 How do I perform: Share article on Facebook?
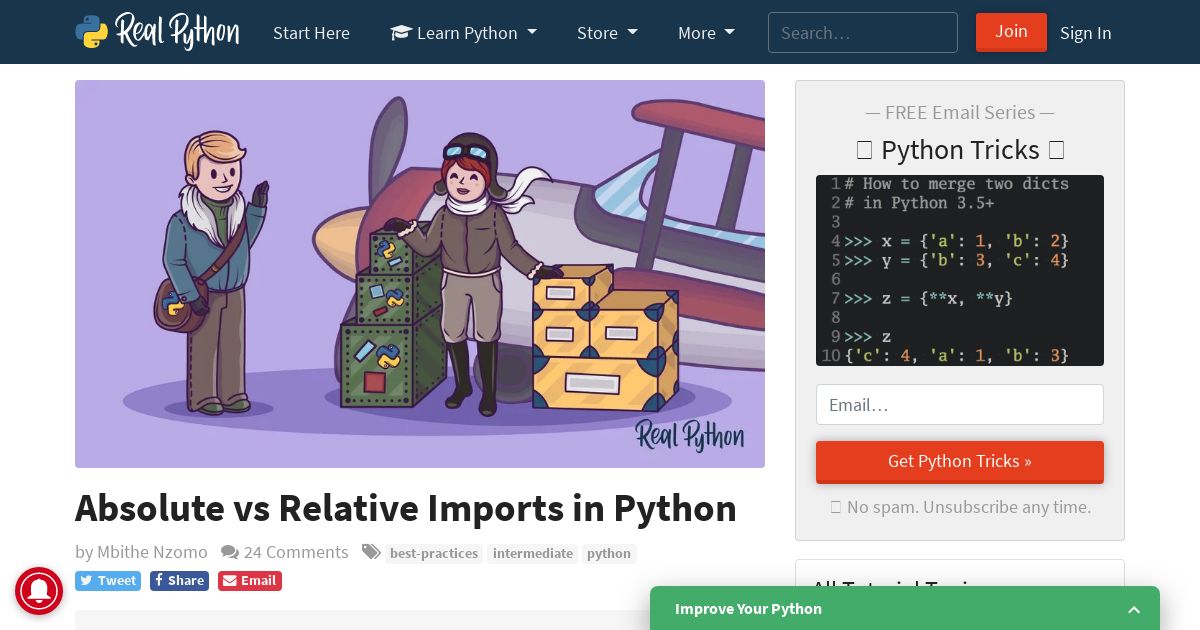point(179,581)
